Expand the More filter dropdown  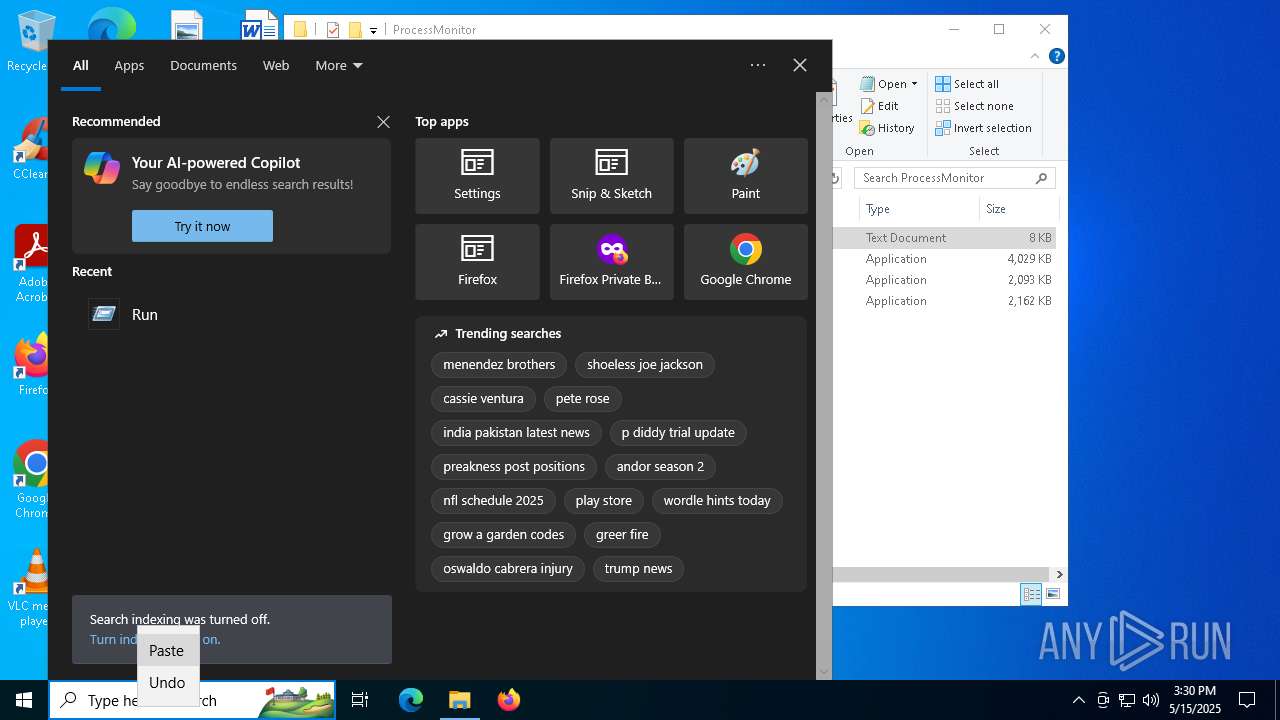(x=339, y=65)
